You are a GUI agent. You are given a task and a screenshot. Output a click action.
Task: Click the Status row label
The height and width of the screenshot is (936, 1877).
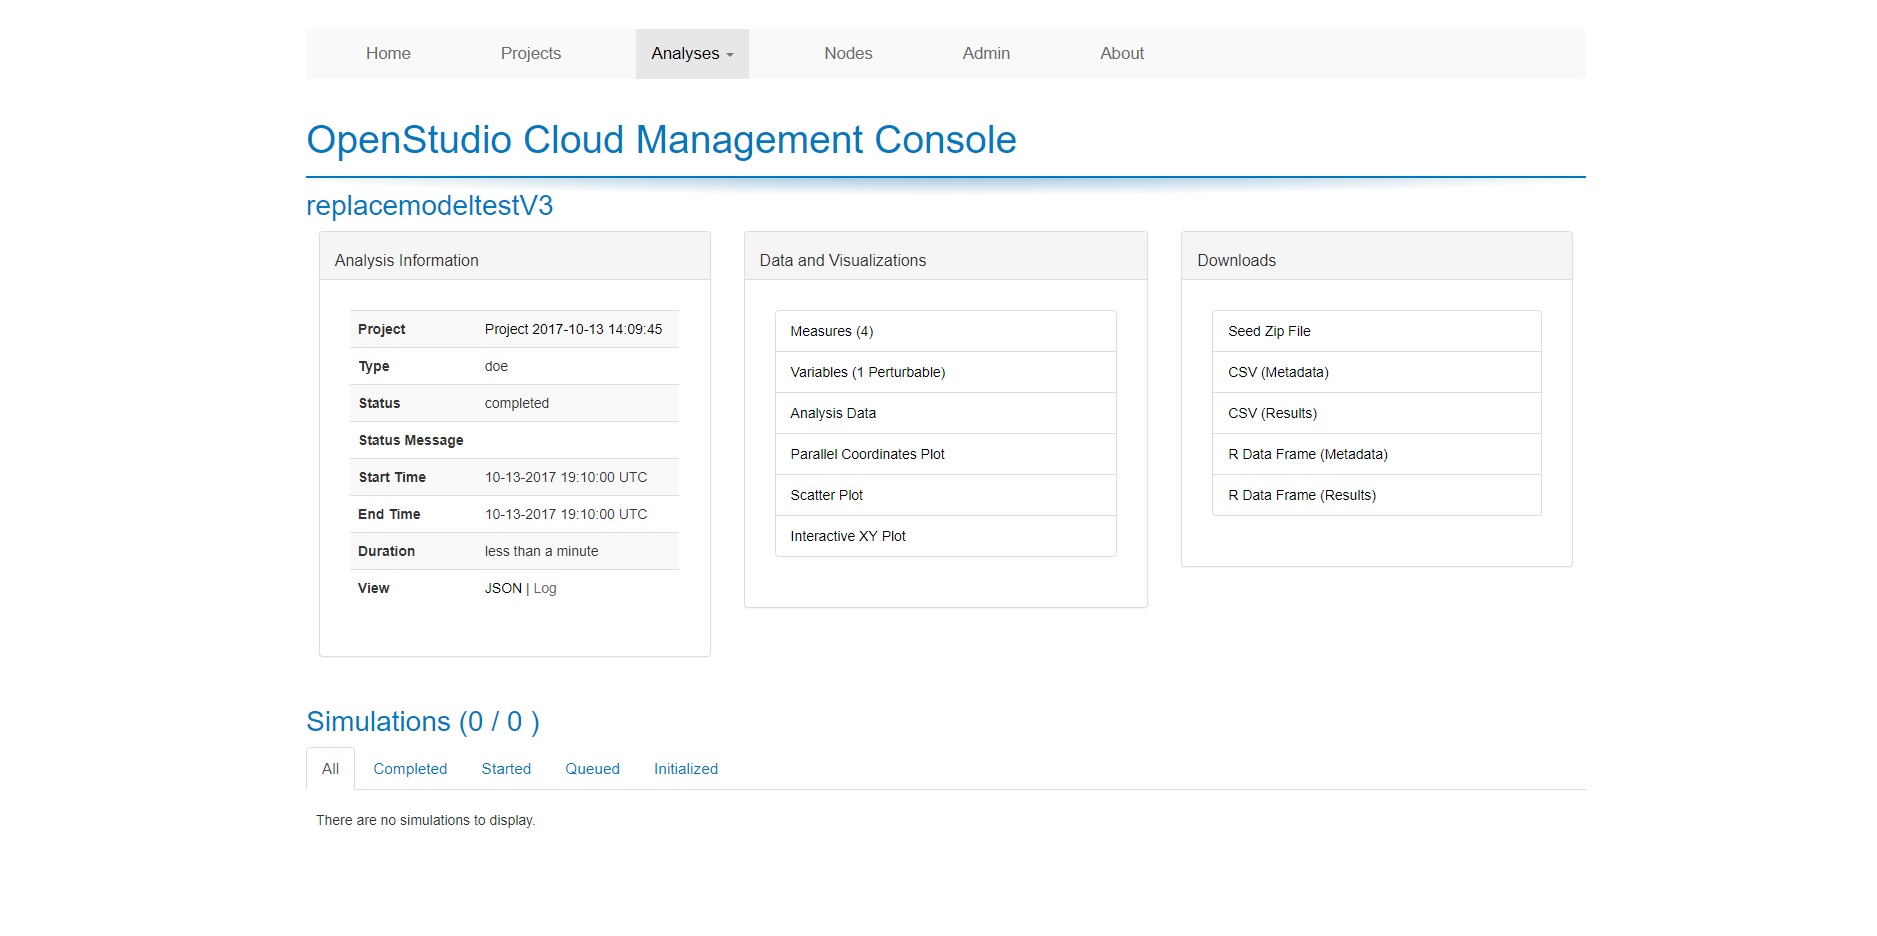[379, 403]
